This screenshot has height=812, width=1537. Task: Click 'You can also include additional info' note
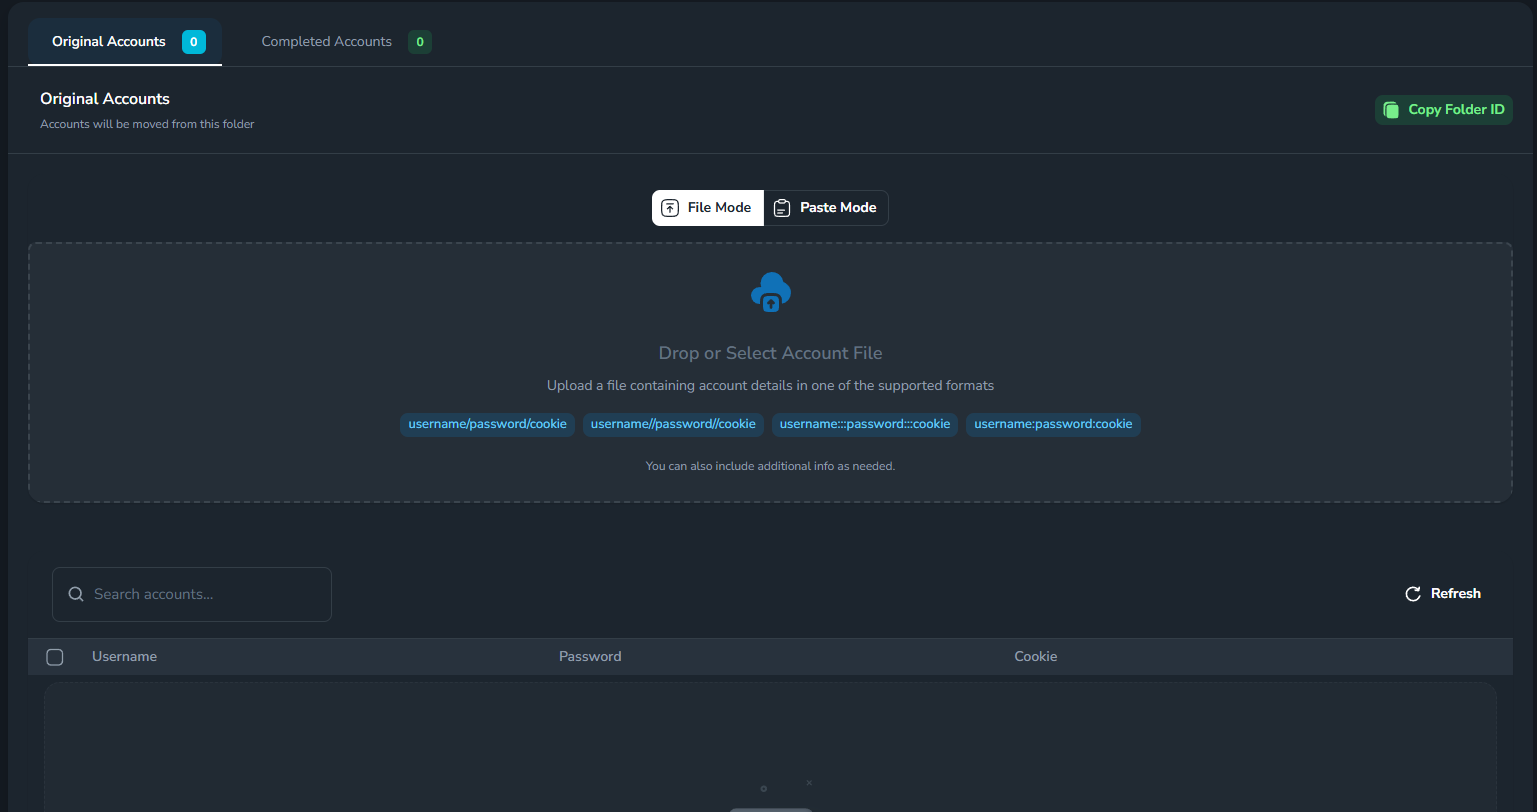[770, 466]
